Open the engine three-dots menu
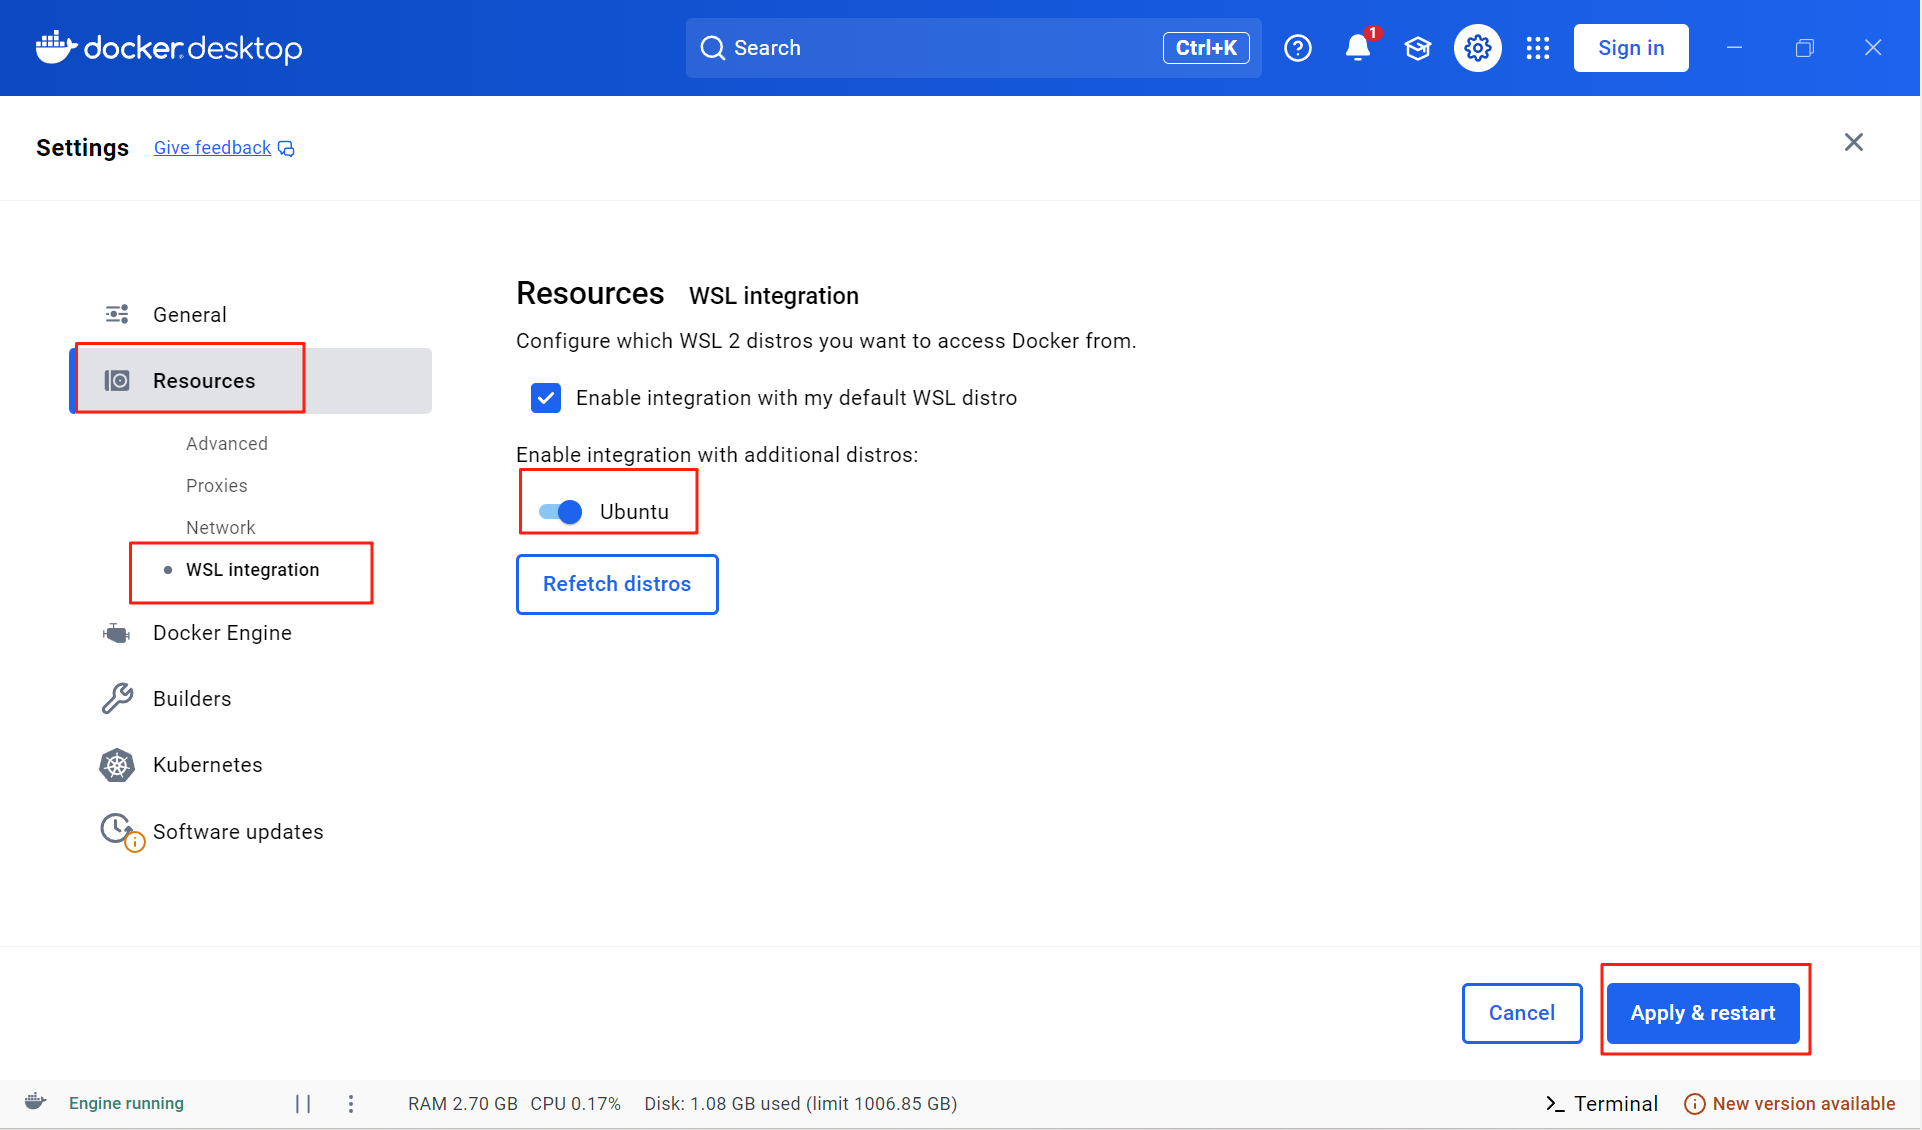The image size is (1922, 1130). click(351, 1103)
